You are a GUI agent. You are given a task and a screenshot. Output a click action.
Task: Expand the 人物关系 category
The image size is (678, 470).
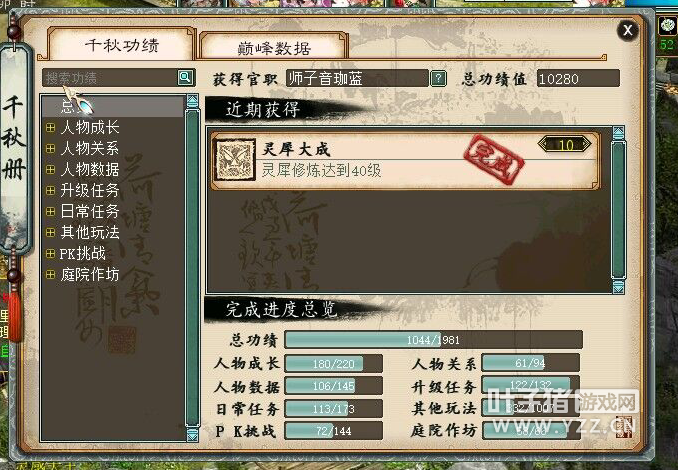50,148
